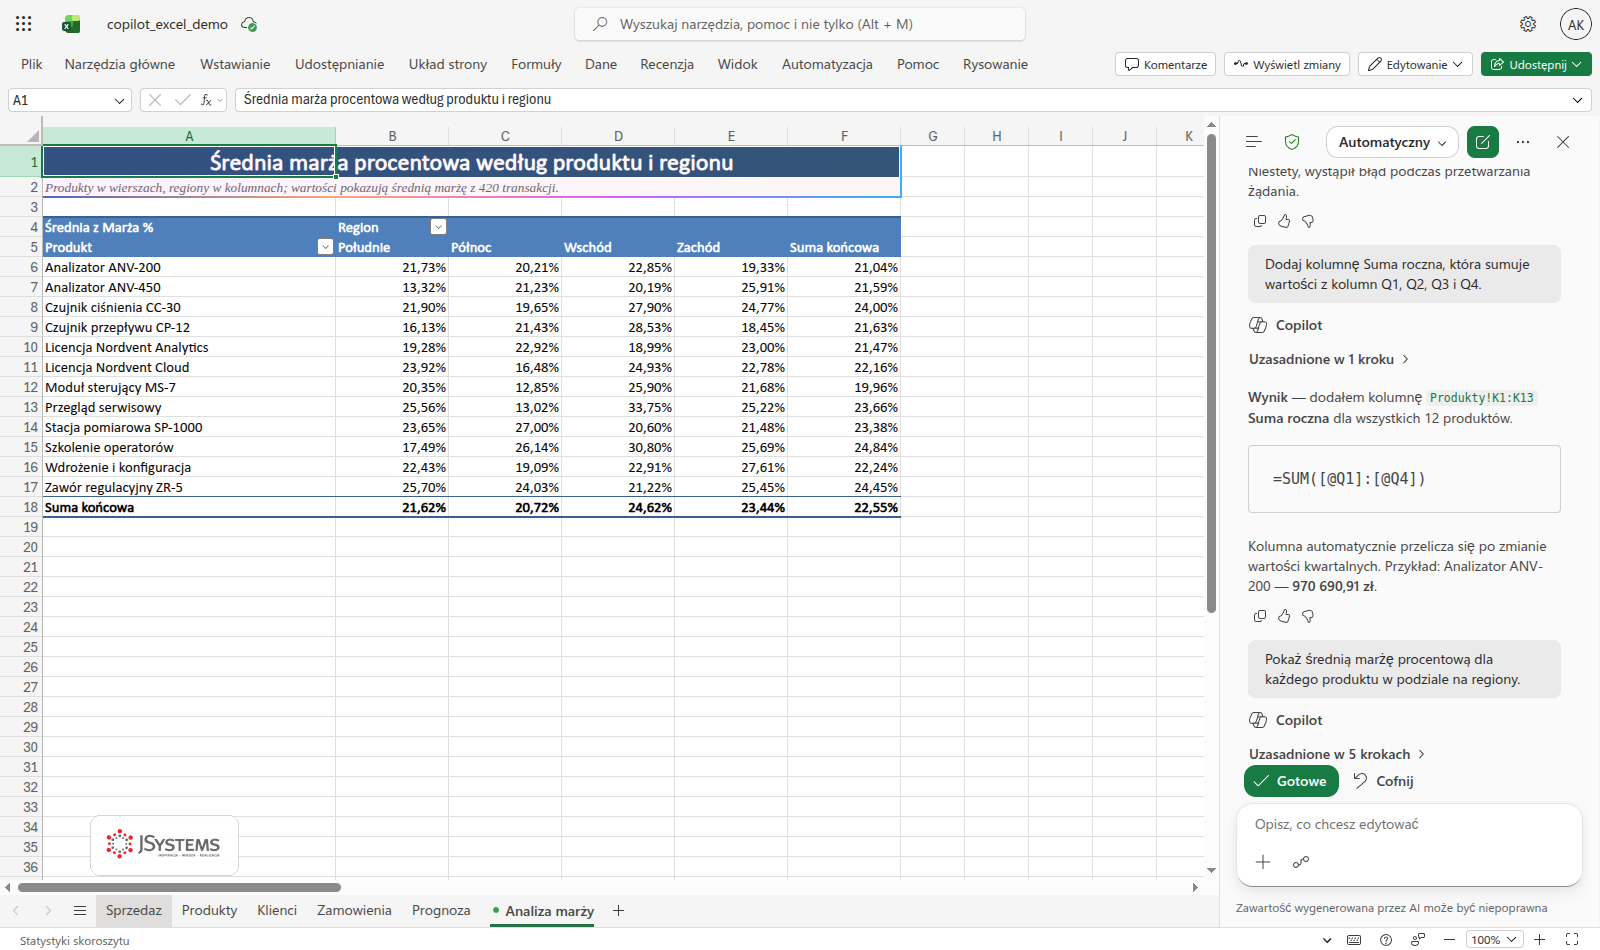Open the all sheets list icon
1600x950 pixels.
(x=80, y=911)
